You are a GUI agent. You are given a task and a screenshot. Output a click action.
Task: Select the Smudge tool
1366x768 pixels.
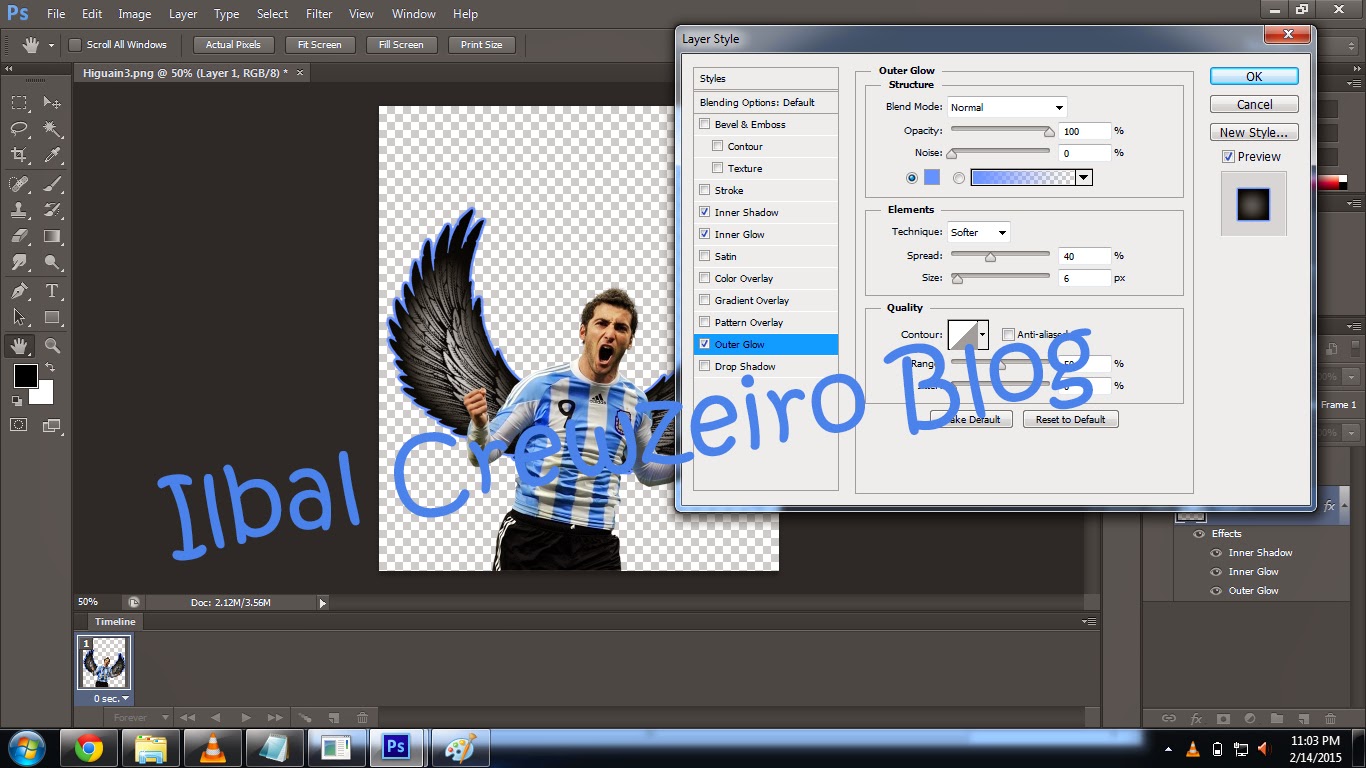(x=19, y=262)
